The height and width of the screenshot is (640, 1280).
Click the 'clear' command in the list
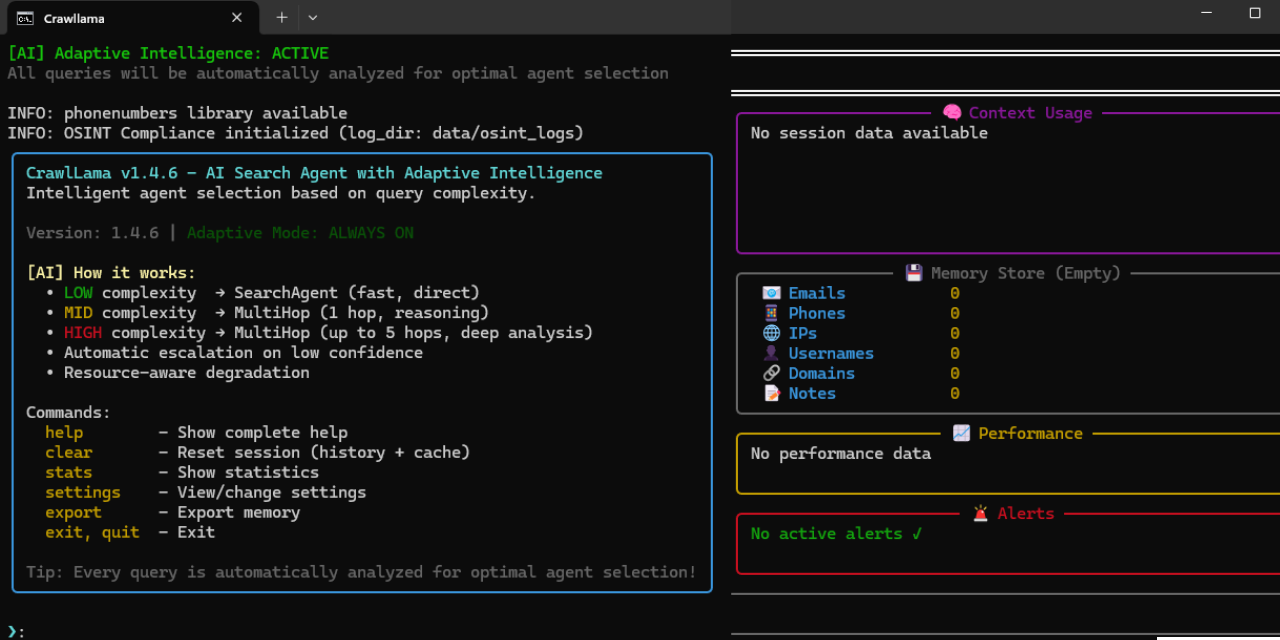[x=69, y=453]
